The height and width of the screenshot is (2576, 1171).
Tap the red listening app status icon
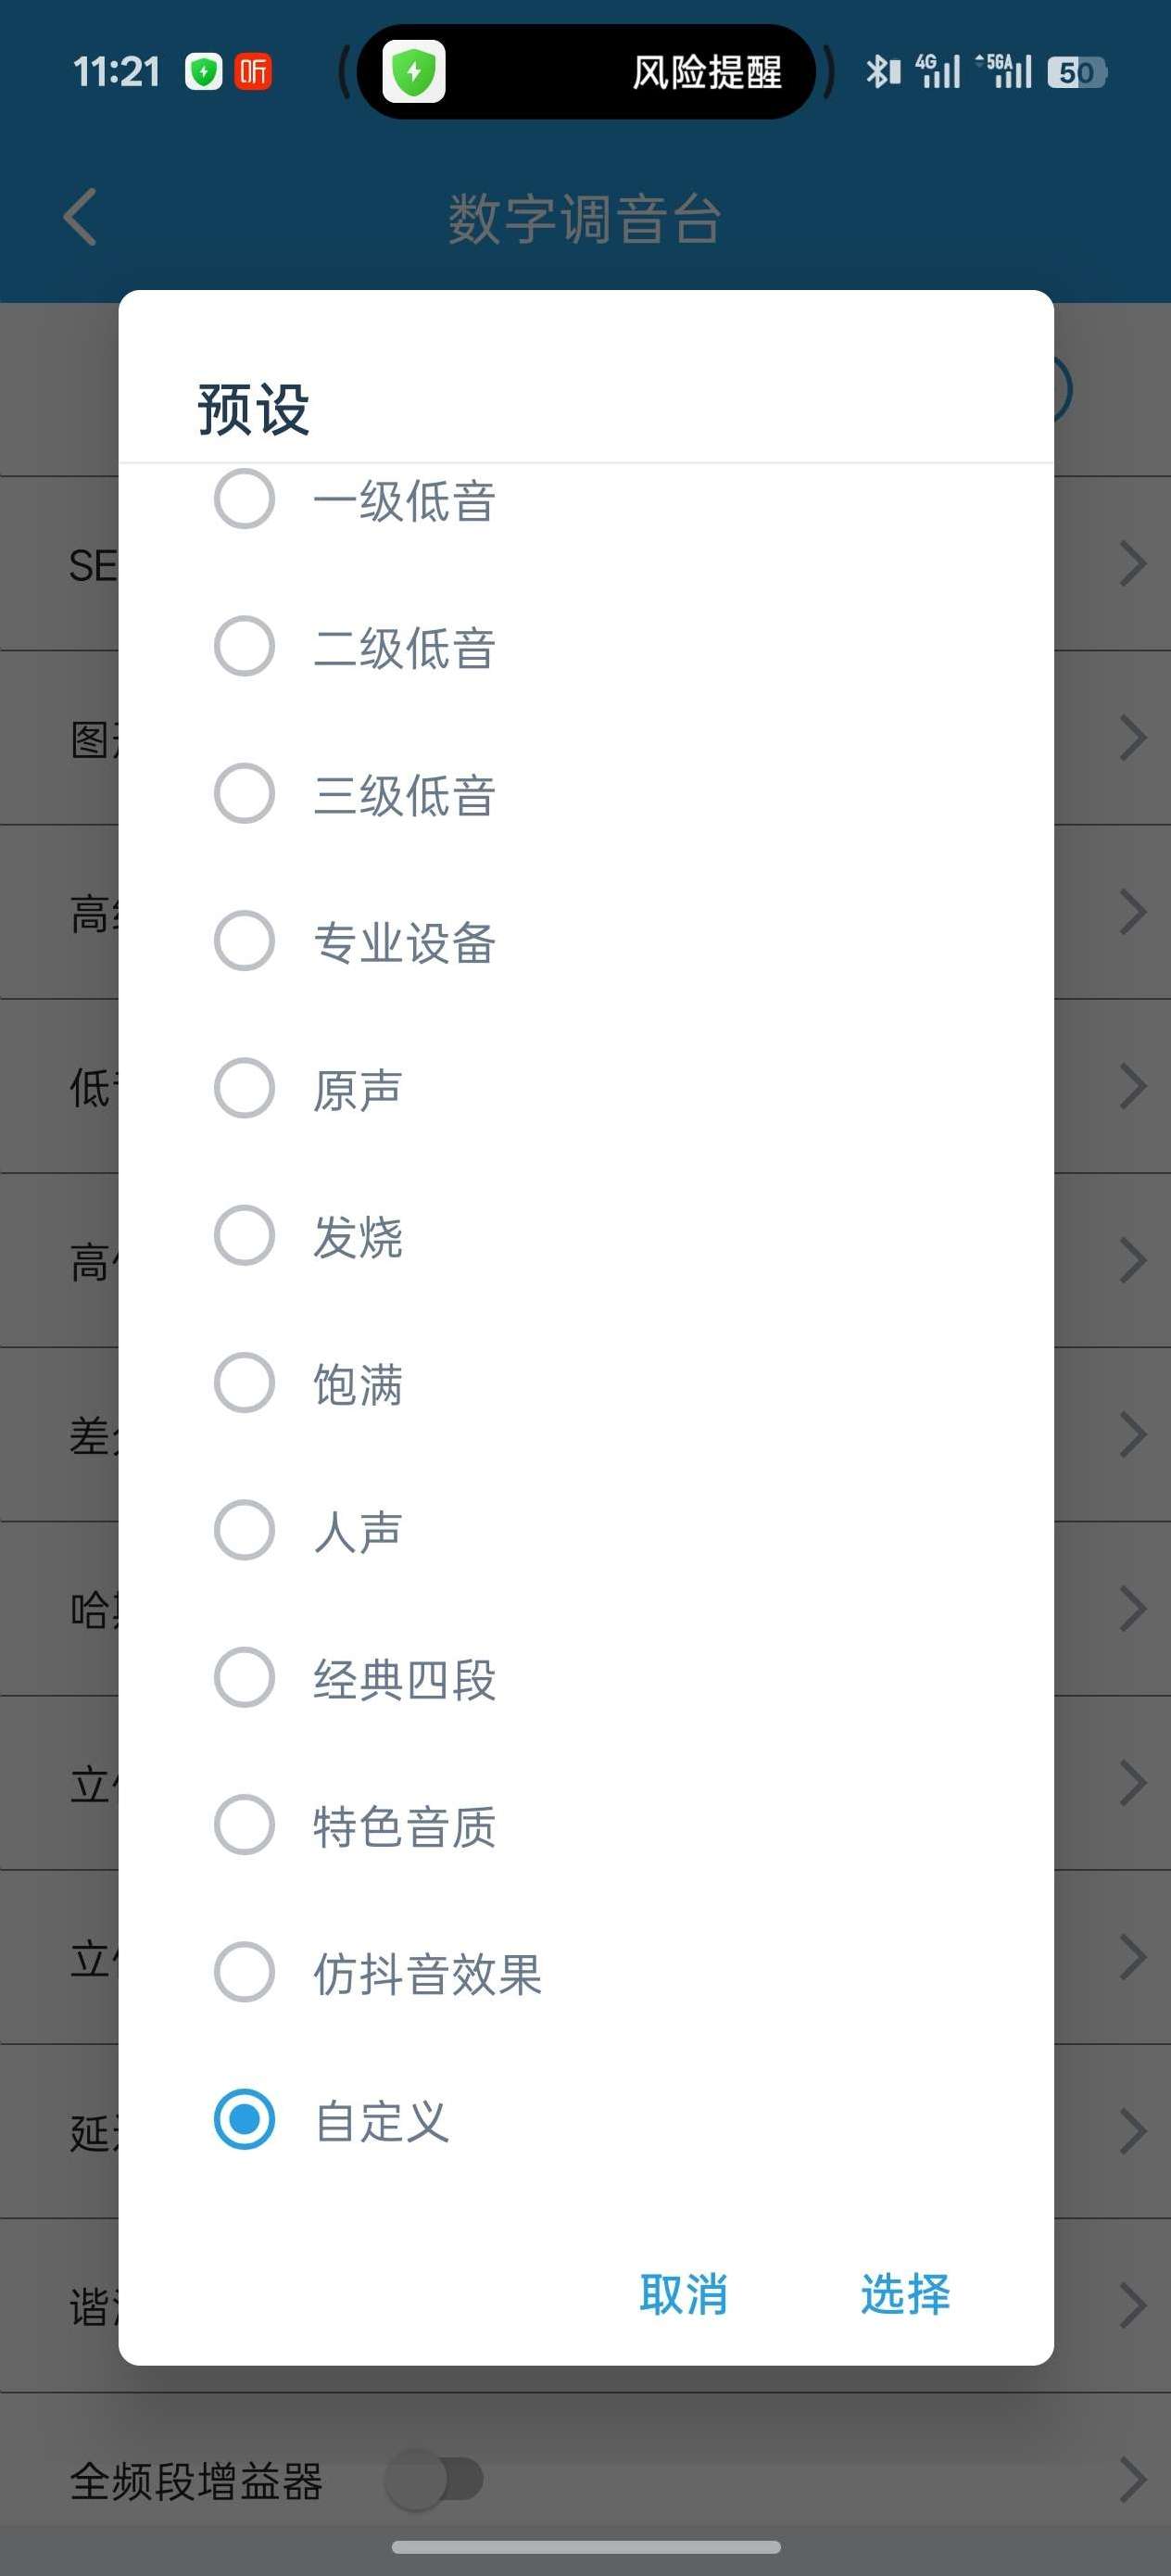[253, 72]
